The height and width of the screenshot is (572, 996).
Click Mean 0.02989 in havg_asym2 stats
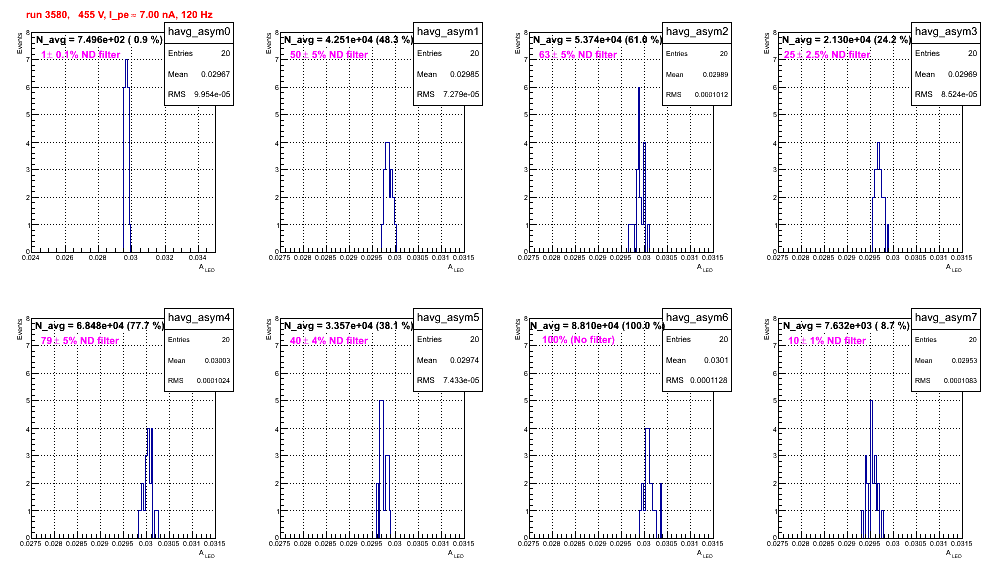[x=697, y=74]
